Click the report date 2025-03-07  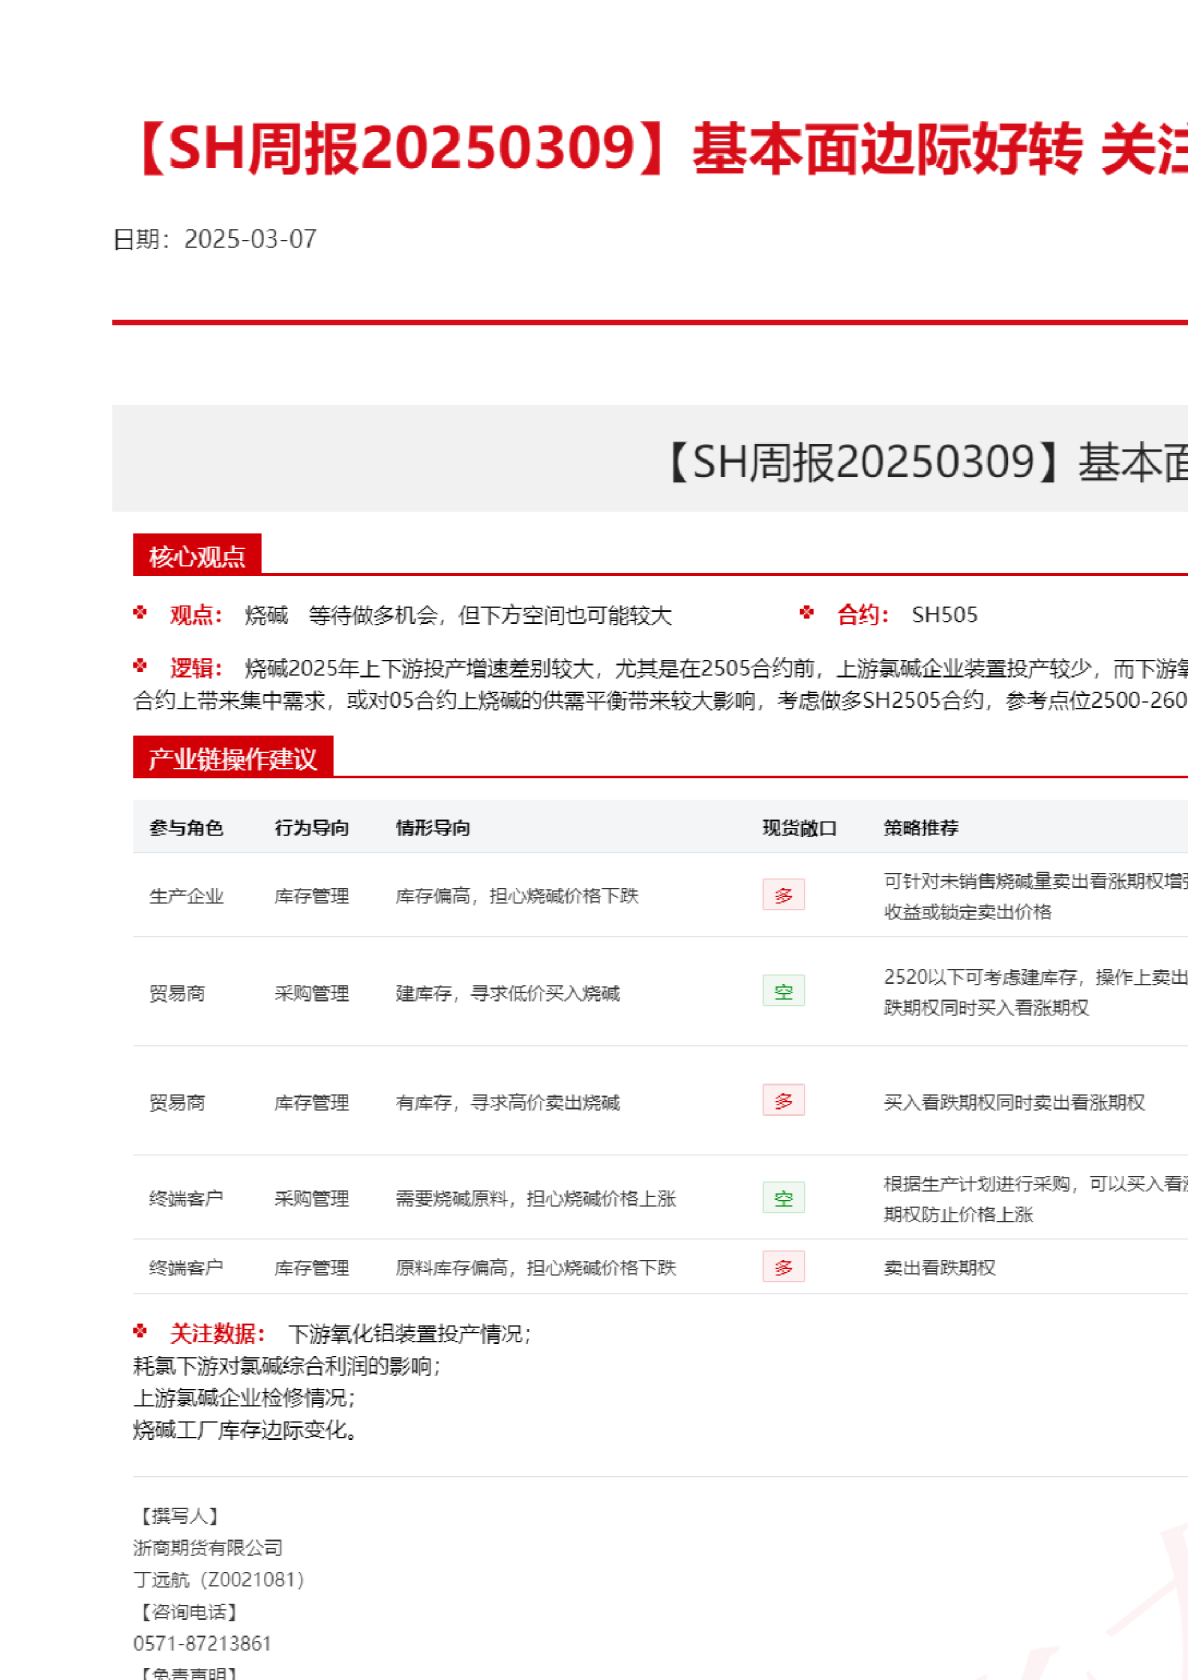click(250, 239)
